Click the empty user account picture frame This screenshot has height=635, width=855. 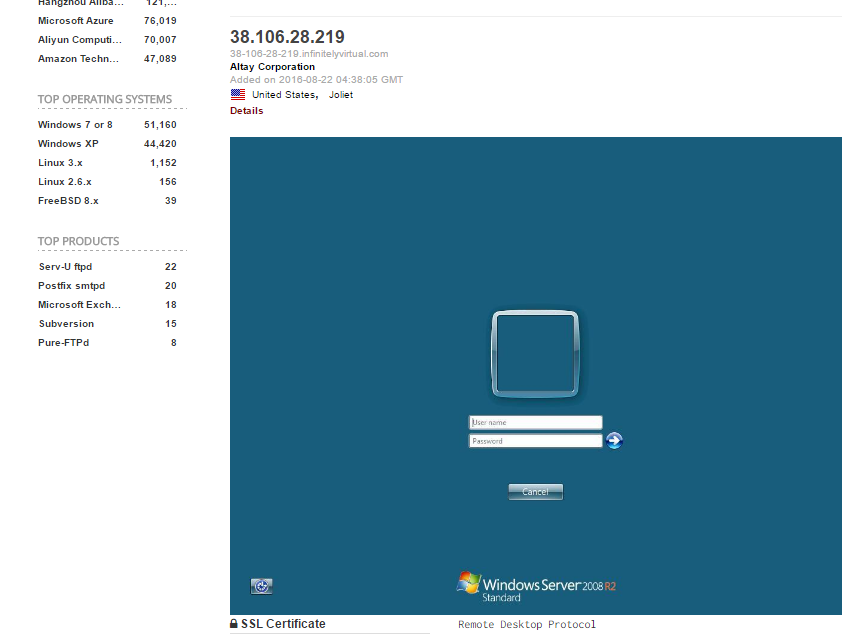[x=535, y=354]
